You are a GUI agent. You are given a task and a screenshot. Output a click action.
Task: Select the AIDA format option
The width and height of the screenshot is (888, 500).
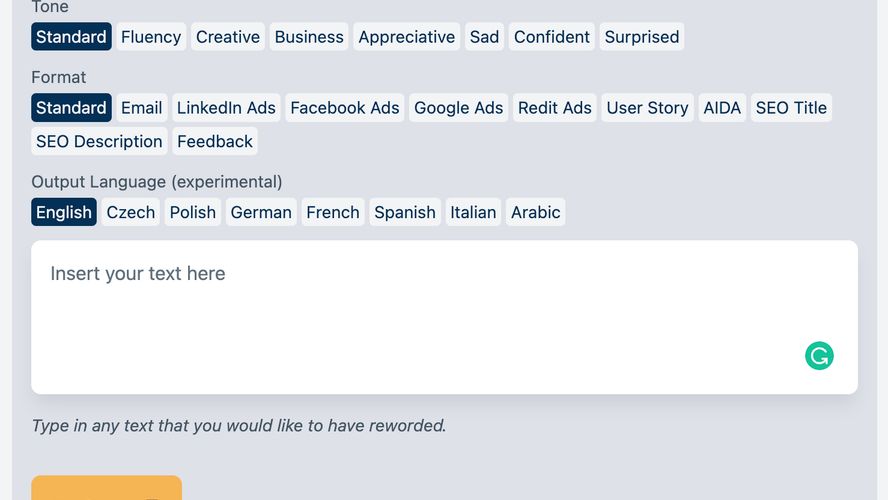tap(722, 108)
